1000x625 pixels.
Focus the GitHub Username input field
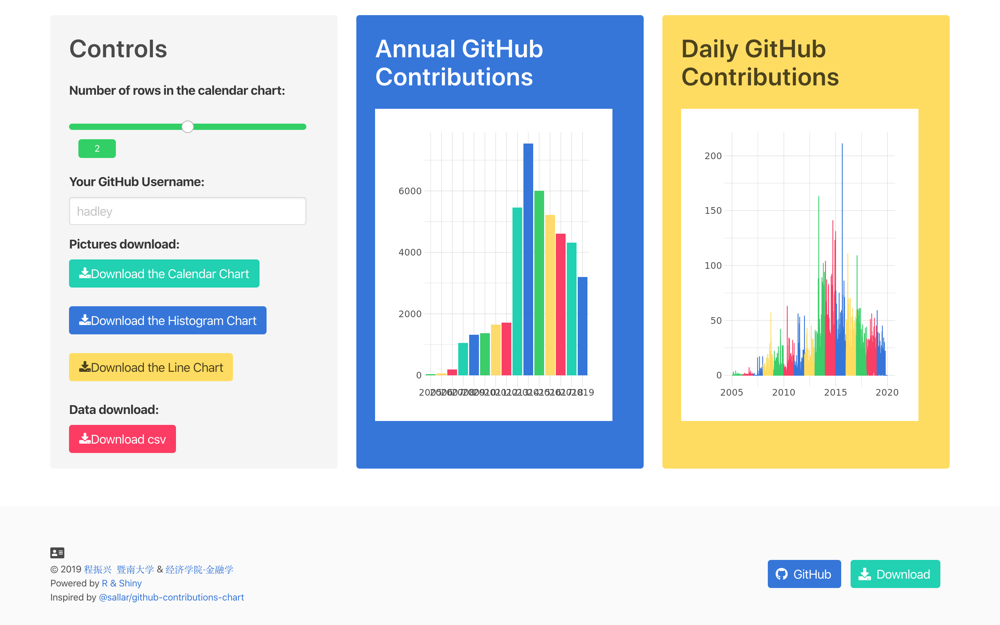(188, 211)
